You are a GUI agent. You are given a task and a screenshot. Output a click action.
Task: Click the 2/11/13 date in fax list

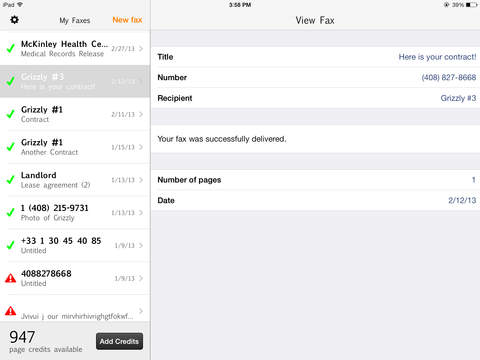[x=123, y=114]
